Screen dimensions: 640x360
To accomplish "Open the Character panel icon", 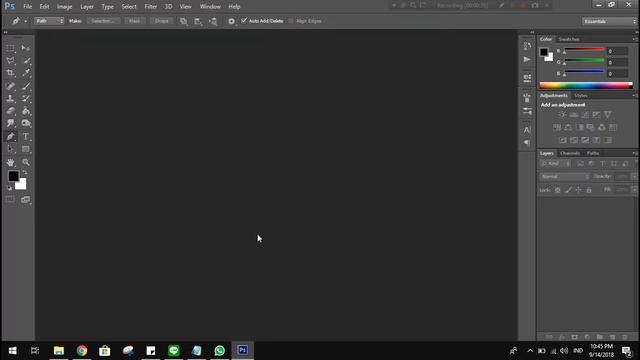I will 527,130.
